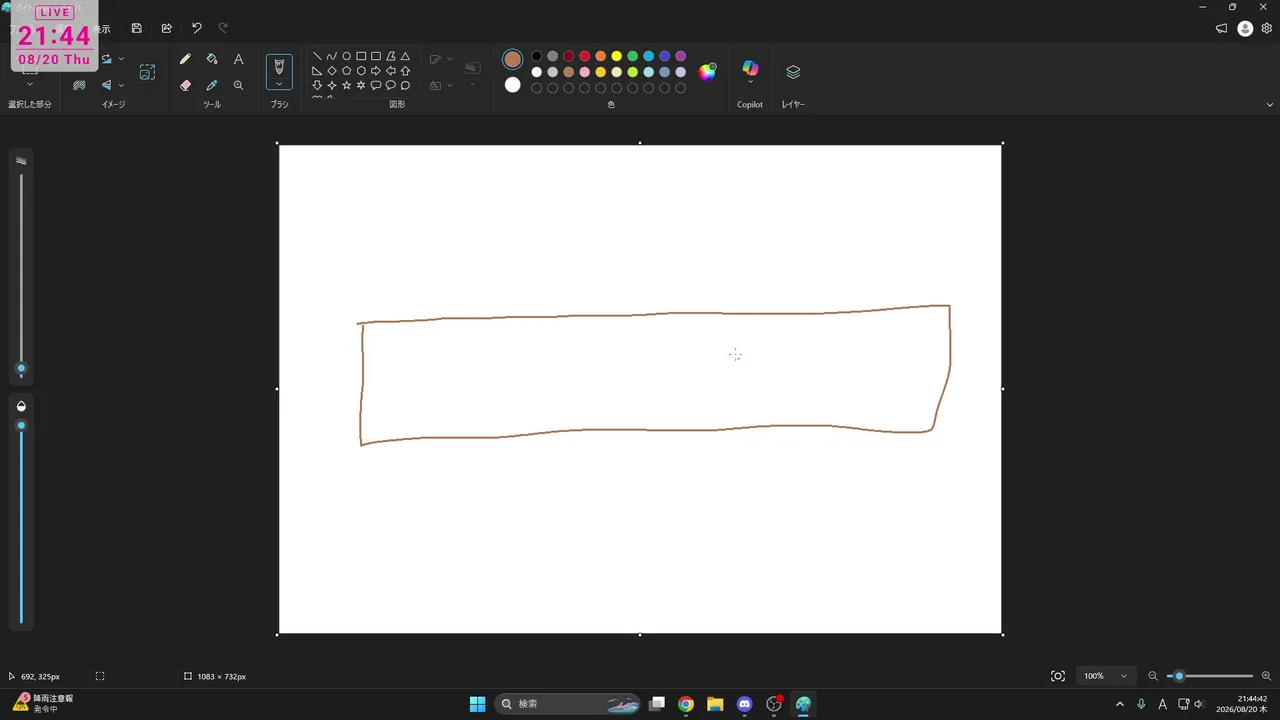Select the Pentagon shape
The height and width of the screenshot is (720, 1280).
347,71
